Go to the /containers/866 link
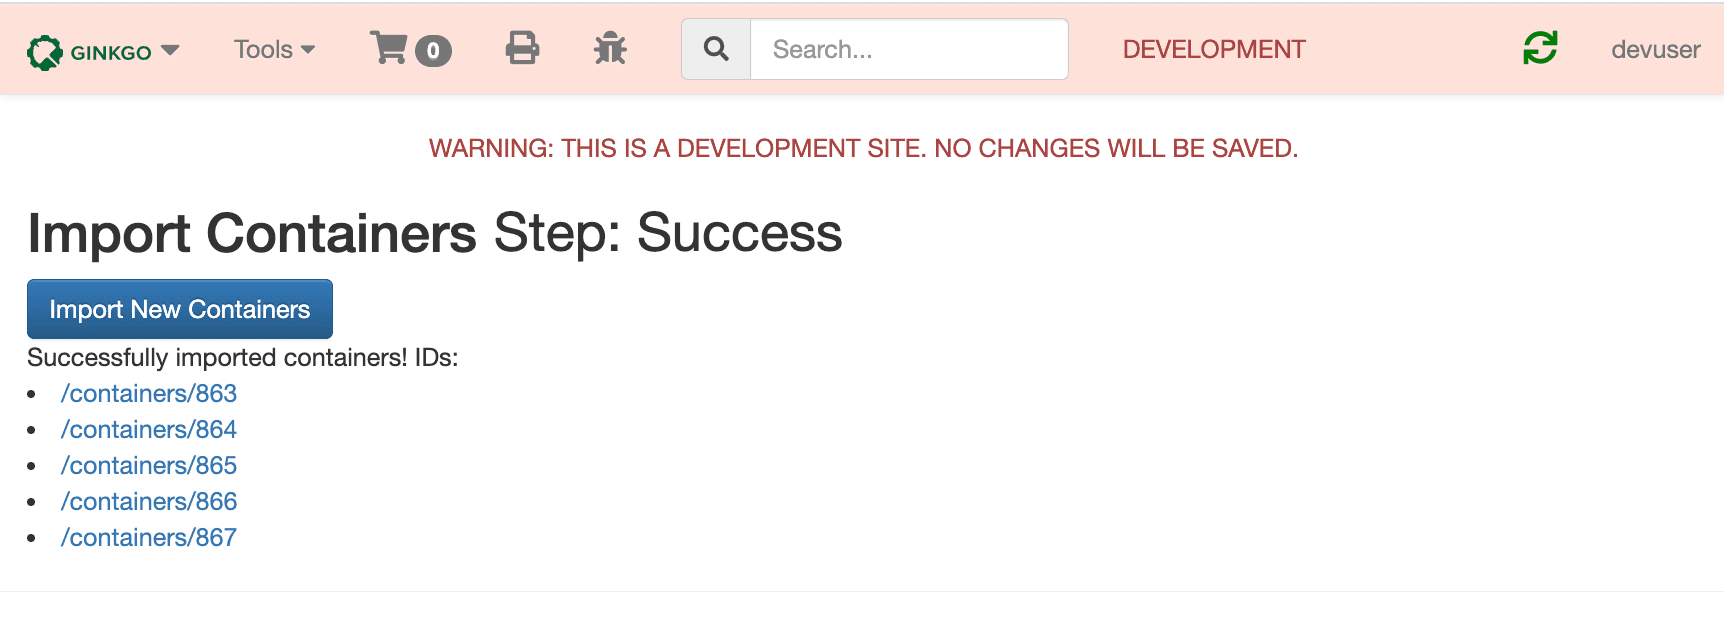Screen dimensions: 1724x618 pos(149,501)
